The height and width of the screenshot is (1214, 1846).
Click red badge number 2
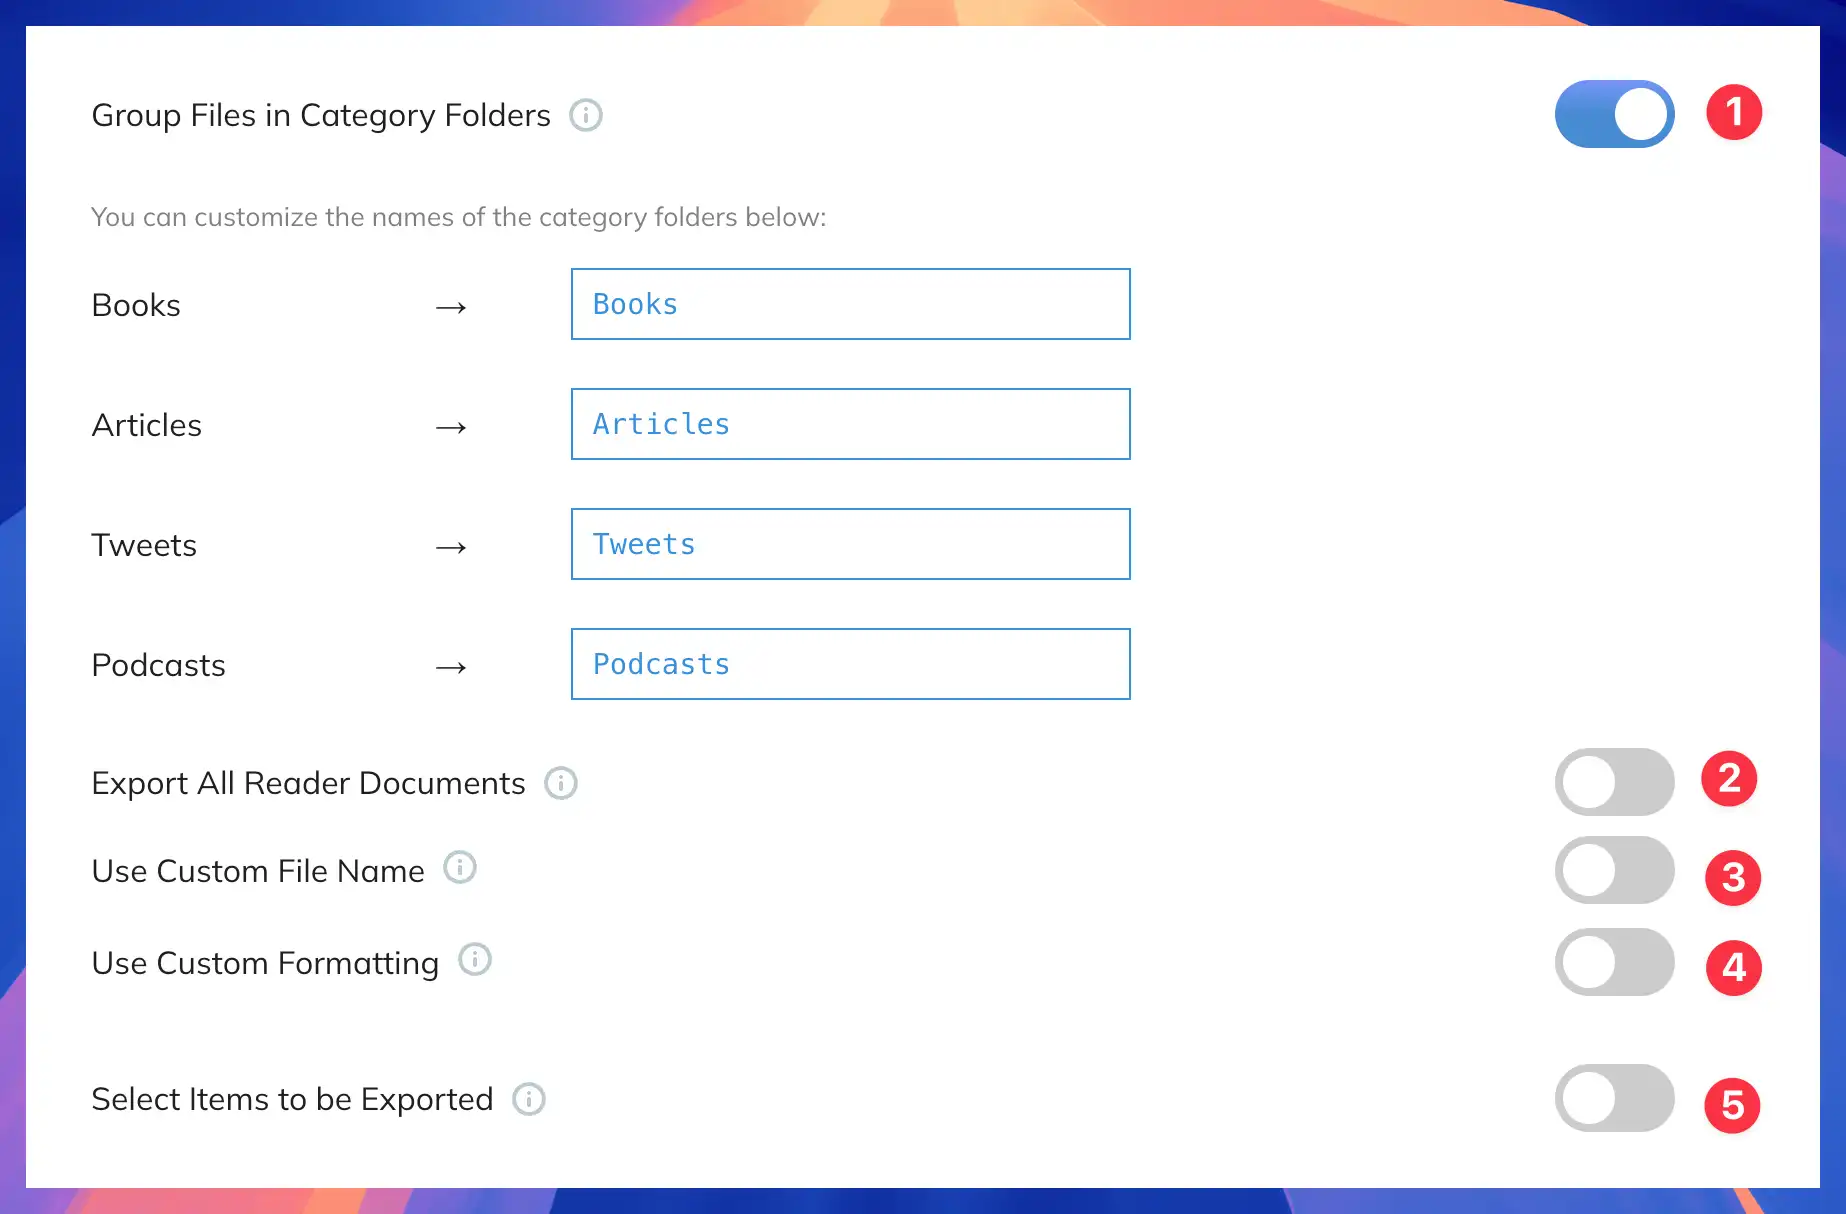click(1729, 778)
